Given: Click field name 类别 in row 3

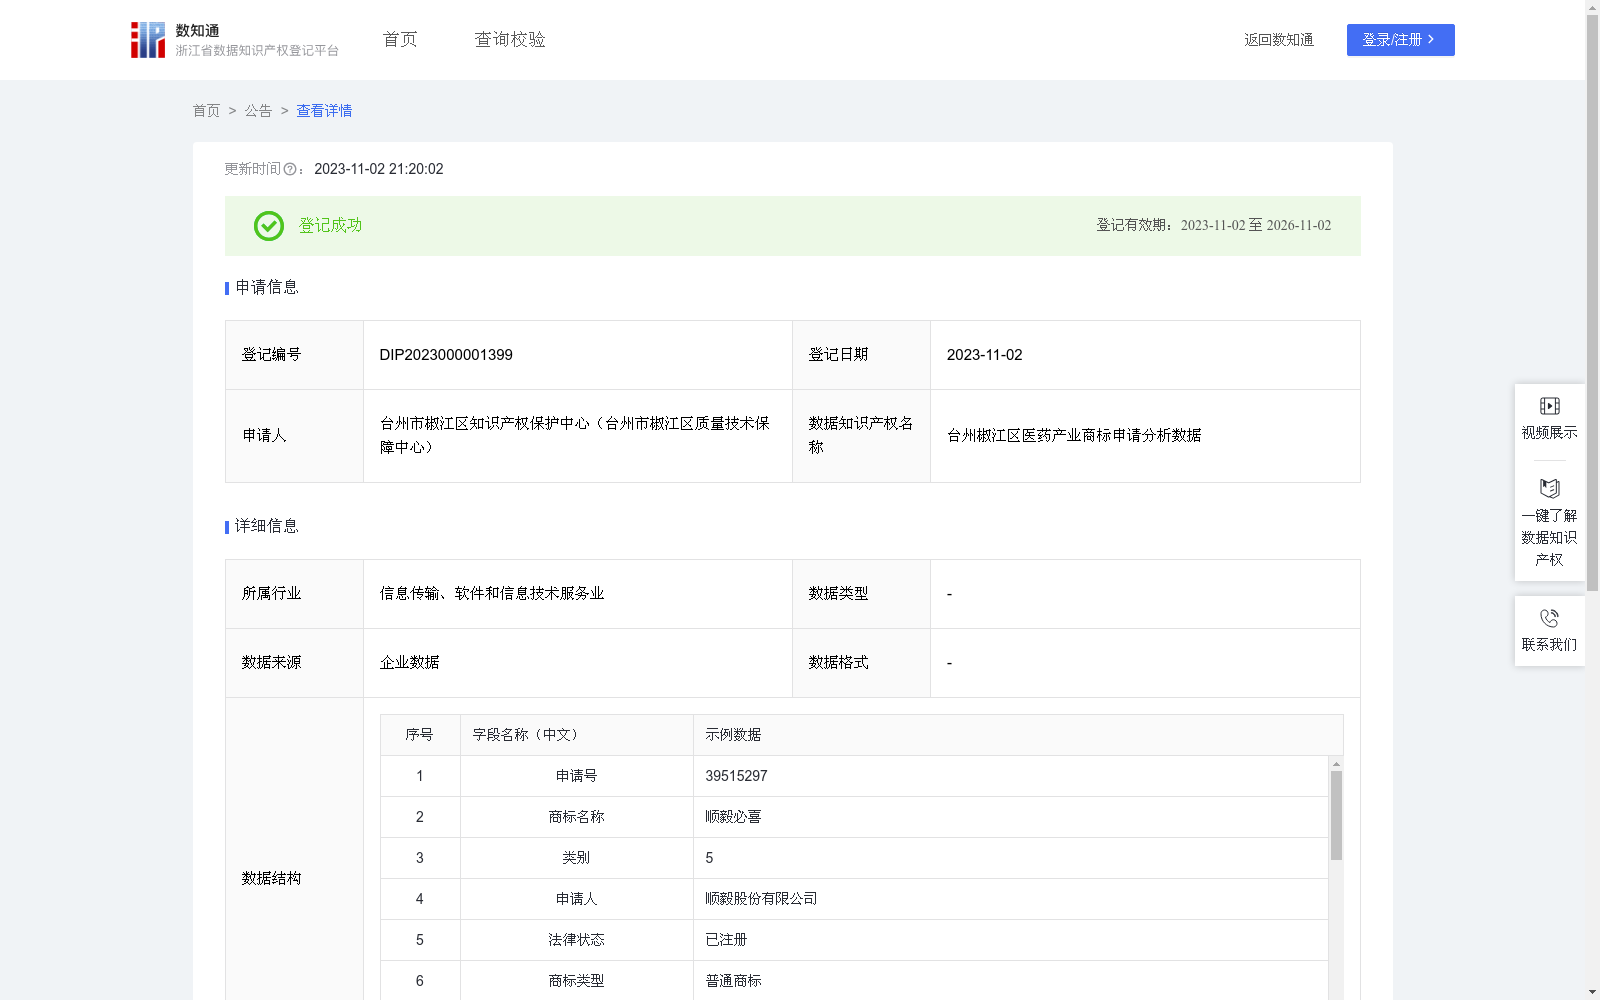Looking at the screenshot, I should (577, 858).
